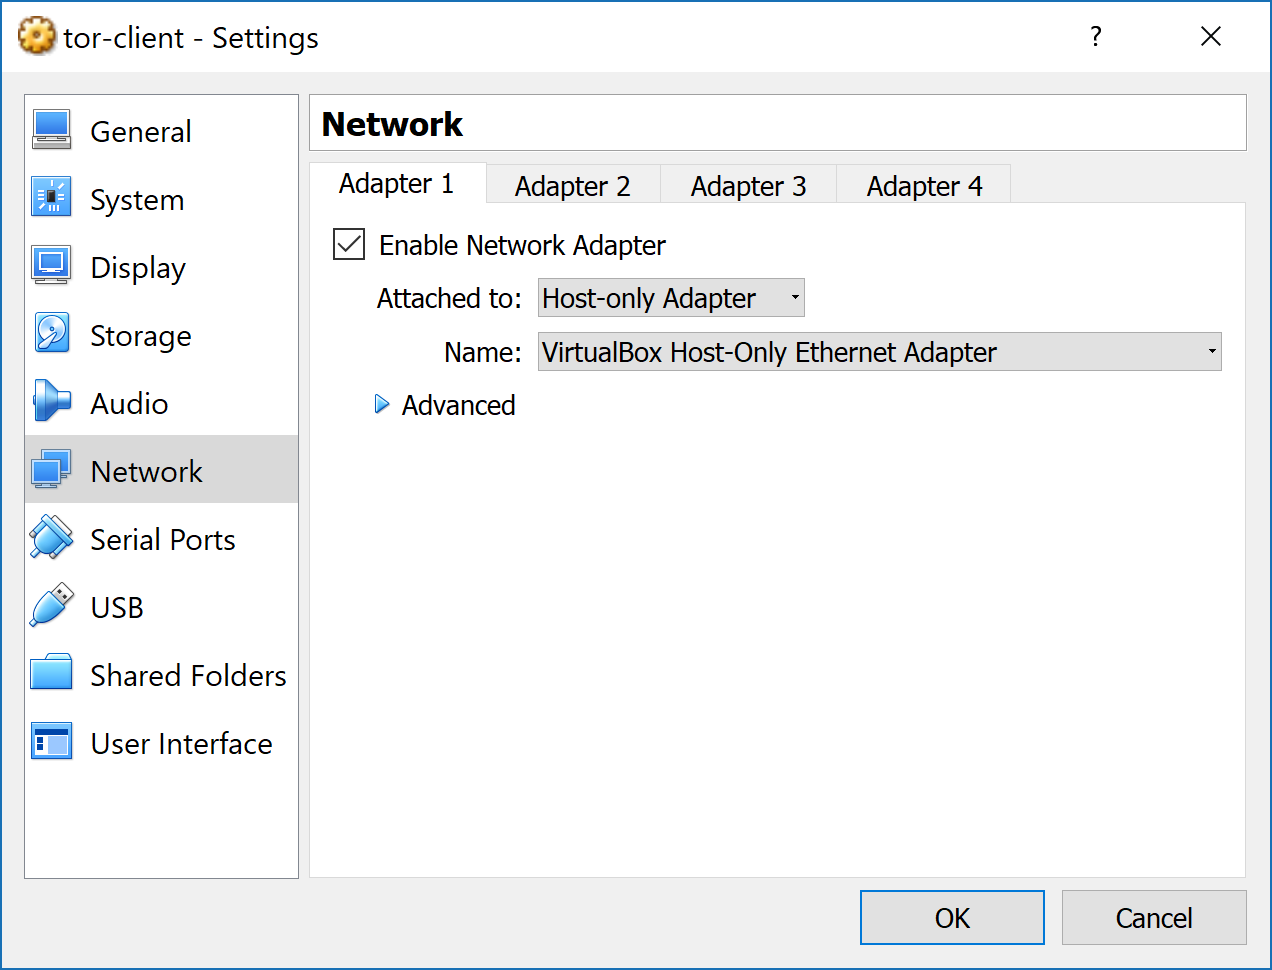The width and height of the screenshot is (1272, 970).
Task: Click the Network computers icon
Action: [x=51, y=470]
